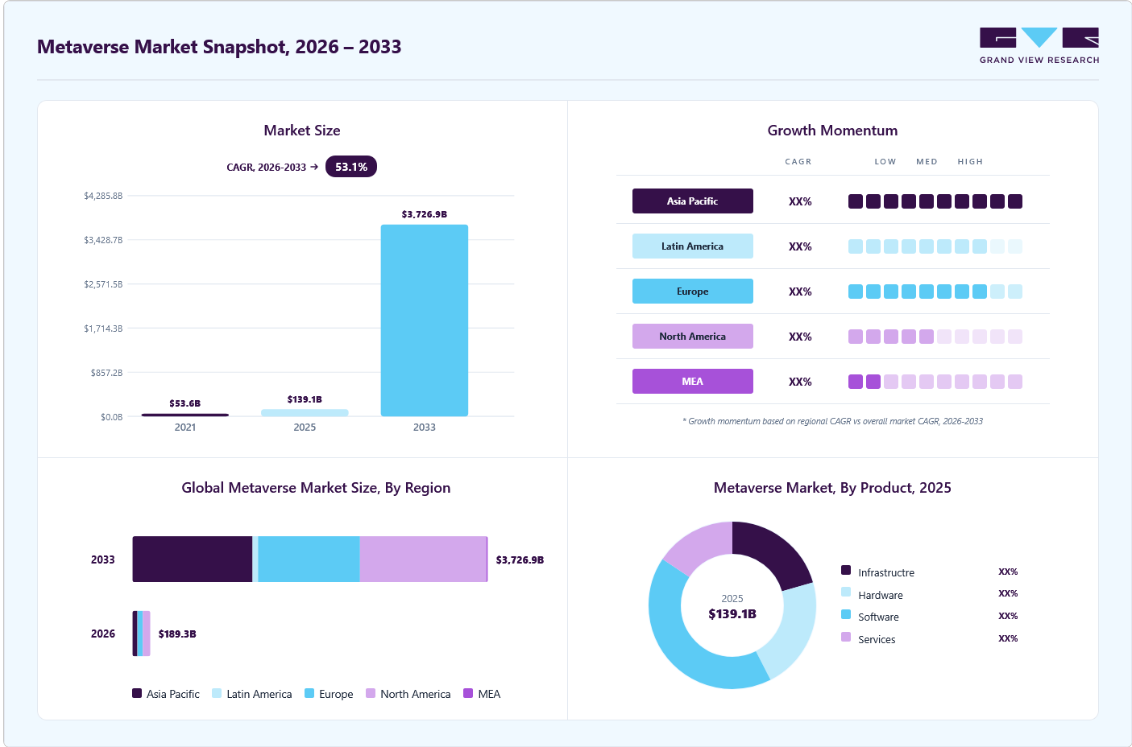The width and height of the screenshot is (1132, 747).
Task: Click Metaverse Market, By Product, 2025 title
Action: 832,488
